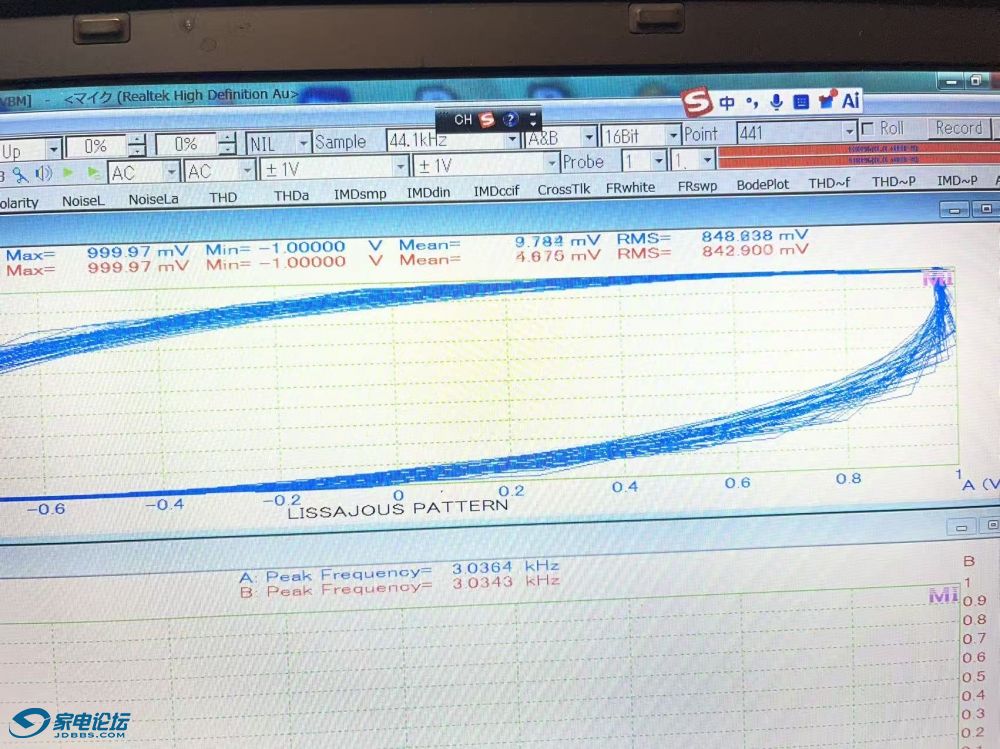This screenshot has height=749, width=1000.
Task: Select the IMDccif panel setting
Action: tap(496, 191)
